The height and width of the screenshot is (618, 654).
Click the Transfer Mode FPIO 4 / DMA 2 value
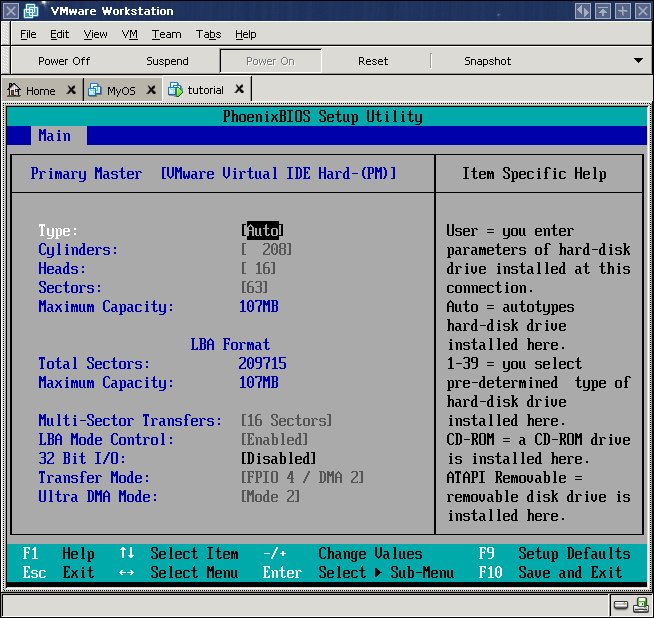(302, 477)
